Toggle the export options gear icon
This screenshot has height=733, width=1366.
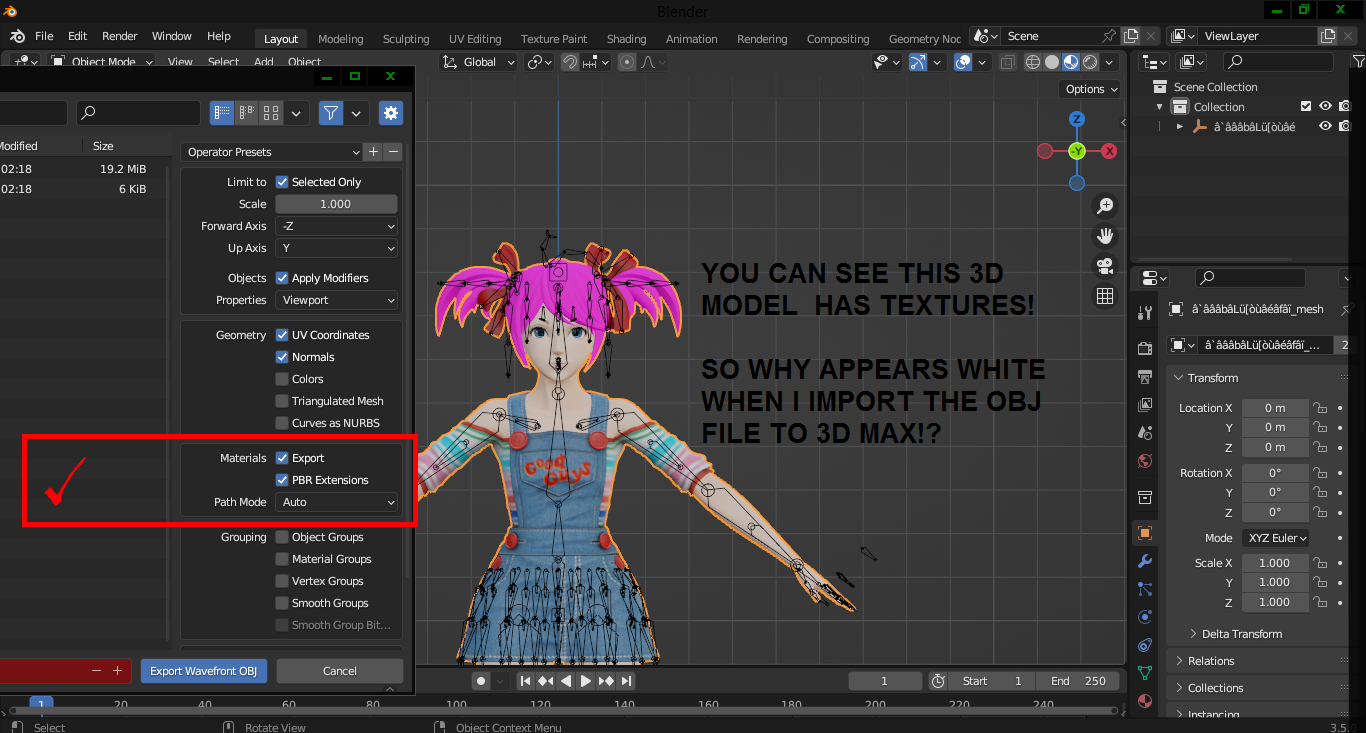pos(391,113)
